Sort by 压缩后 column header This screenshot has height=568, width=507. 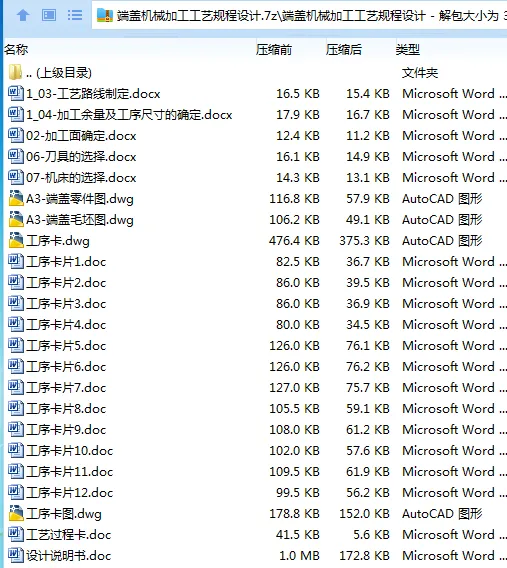pyautogui.click(x=344, y=50)
